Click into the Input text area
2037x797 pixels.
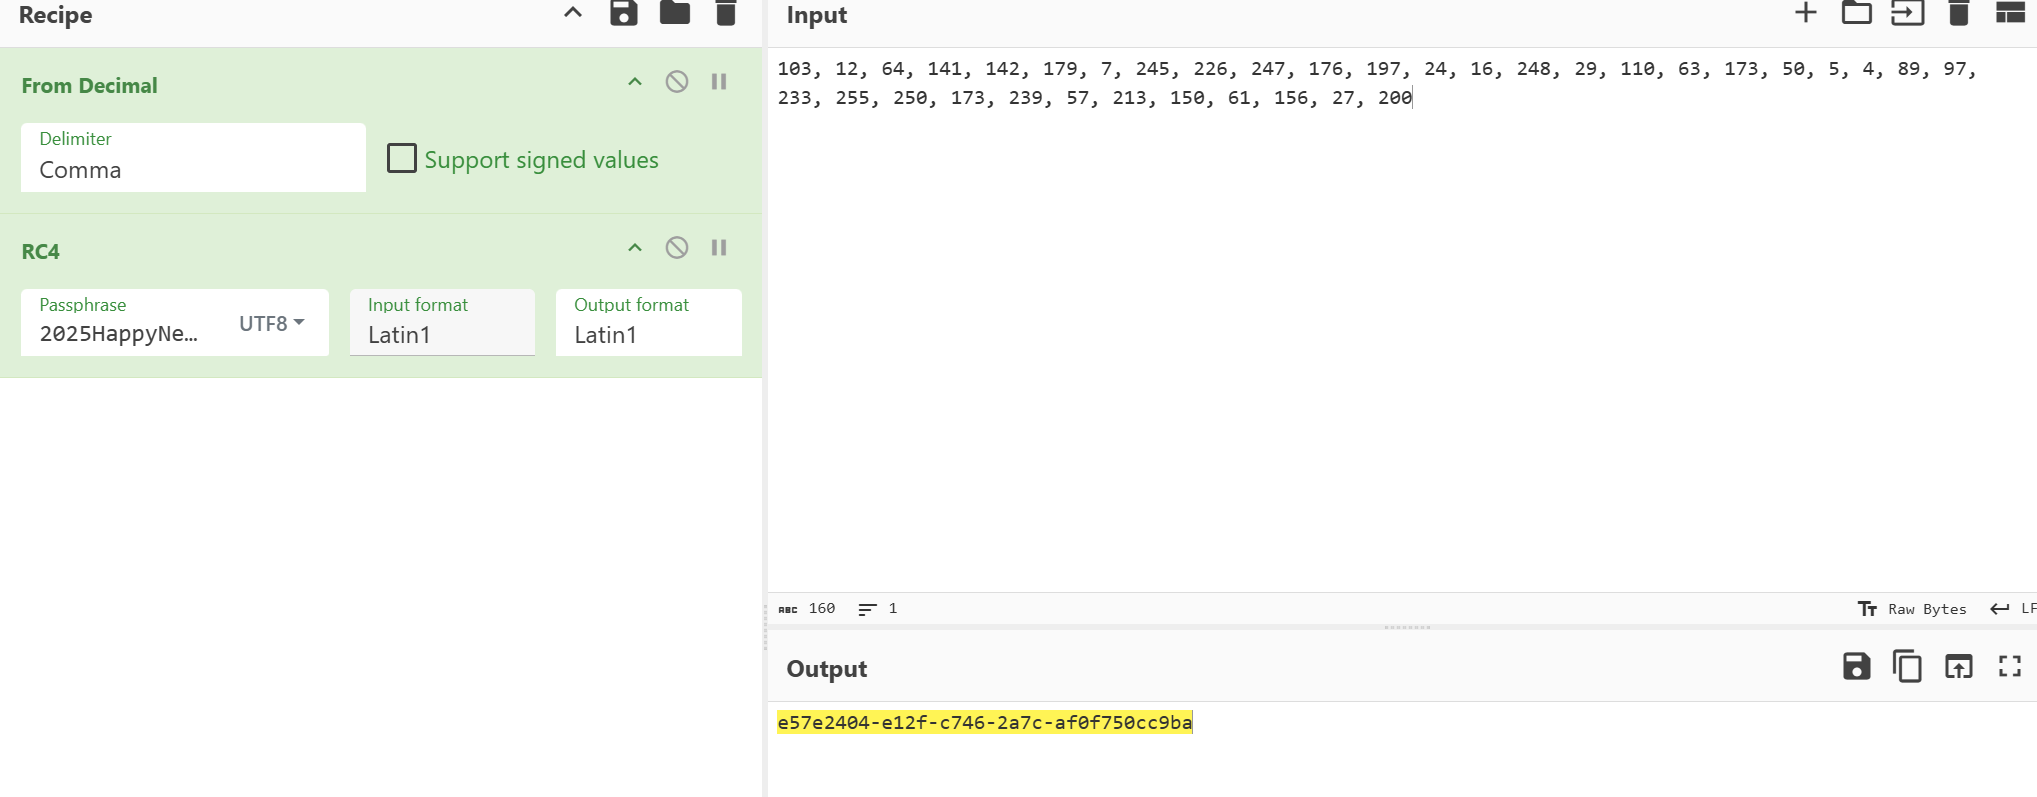(1402, 320)
